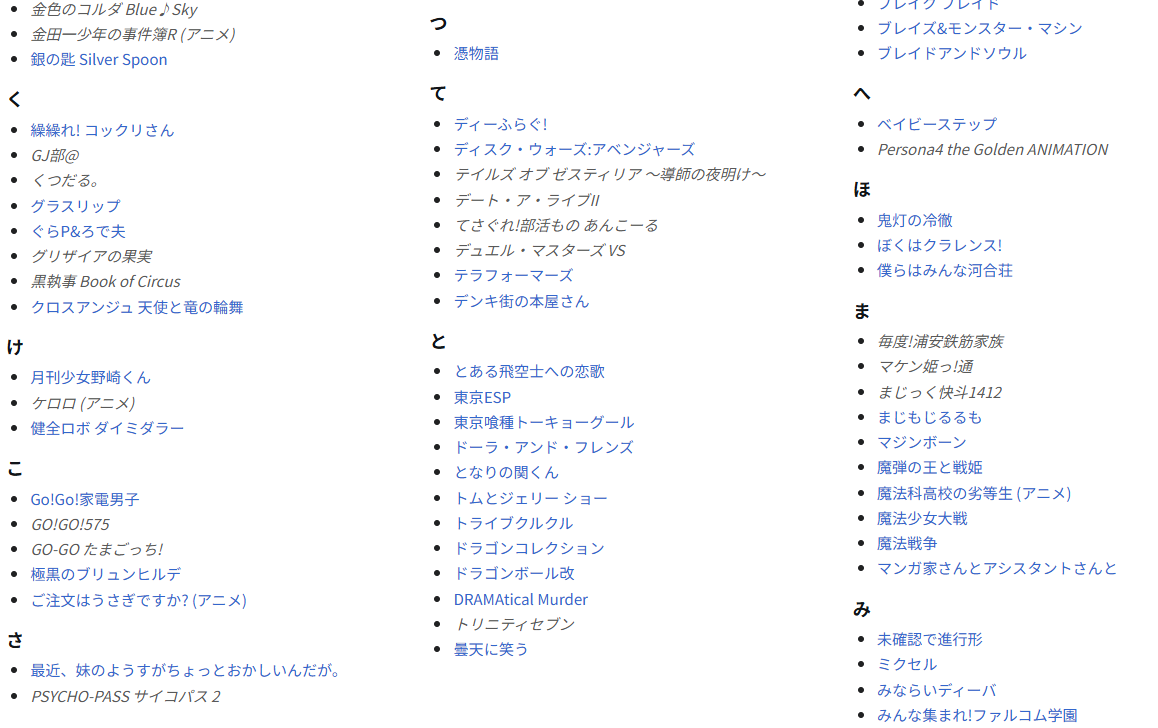
Task: Open the DRAMAtical Murder link
Action: (x=520, y=599)
